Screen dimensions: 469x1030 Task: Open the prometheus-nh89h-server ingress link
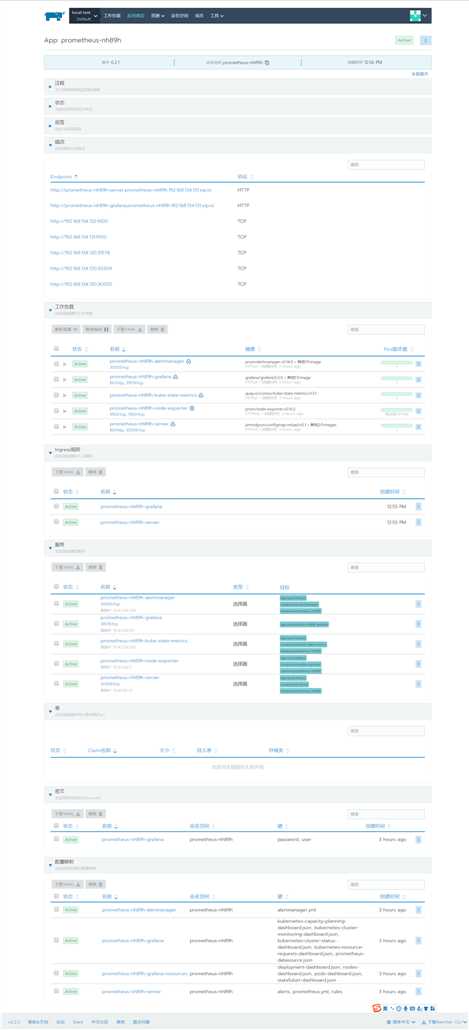129,522
